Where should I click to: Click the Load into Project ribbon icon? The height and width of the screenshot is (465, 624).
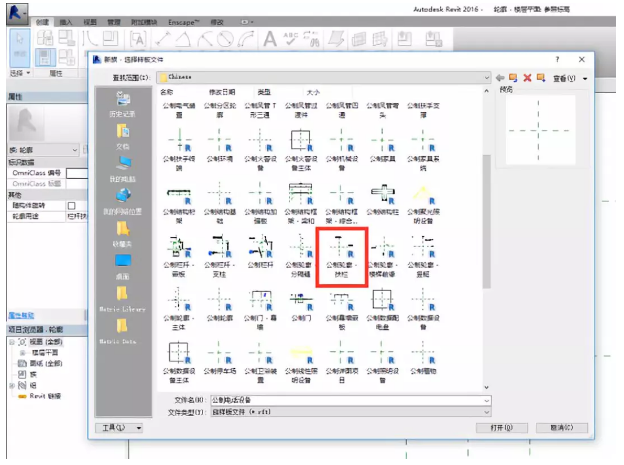(x=405, y=39)
